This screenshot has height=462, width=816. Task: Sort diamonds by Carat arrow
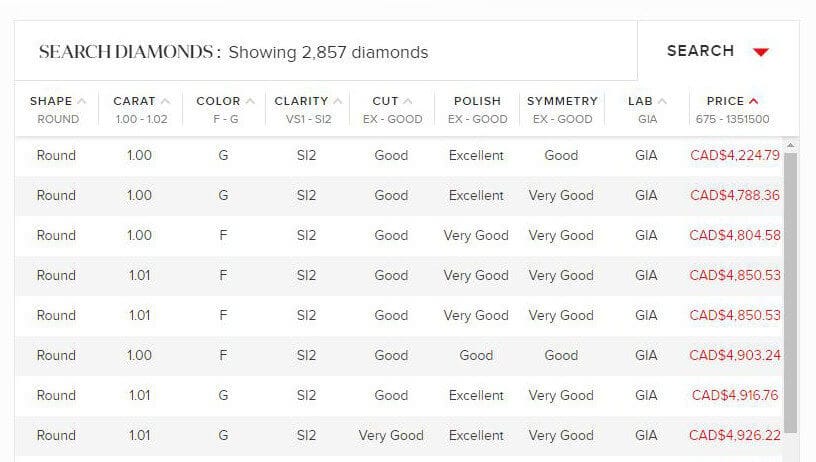[165, 101]
